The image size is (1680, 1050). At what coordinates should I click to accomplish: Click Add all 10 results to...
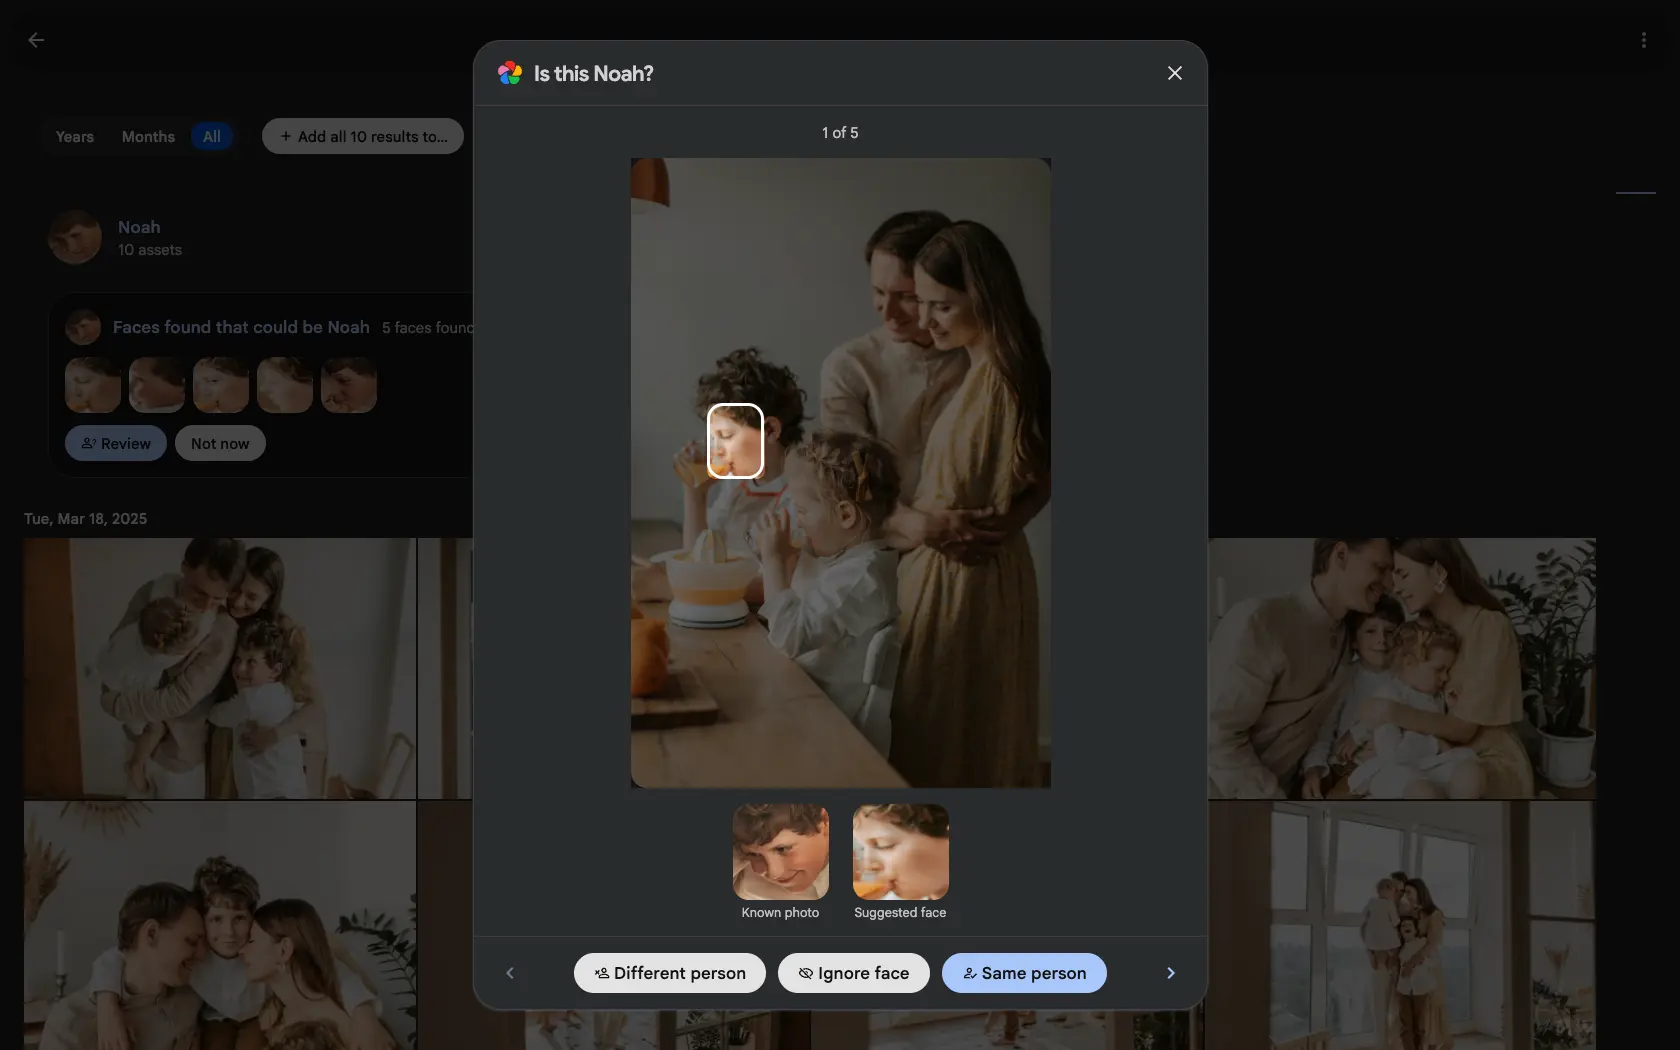(x=363, y=136)
